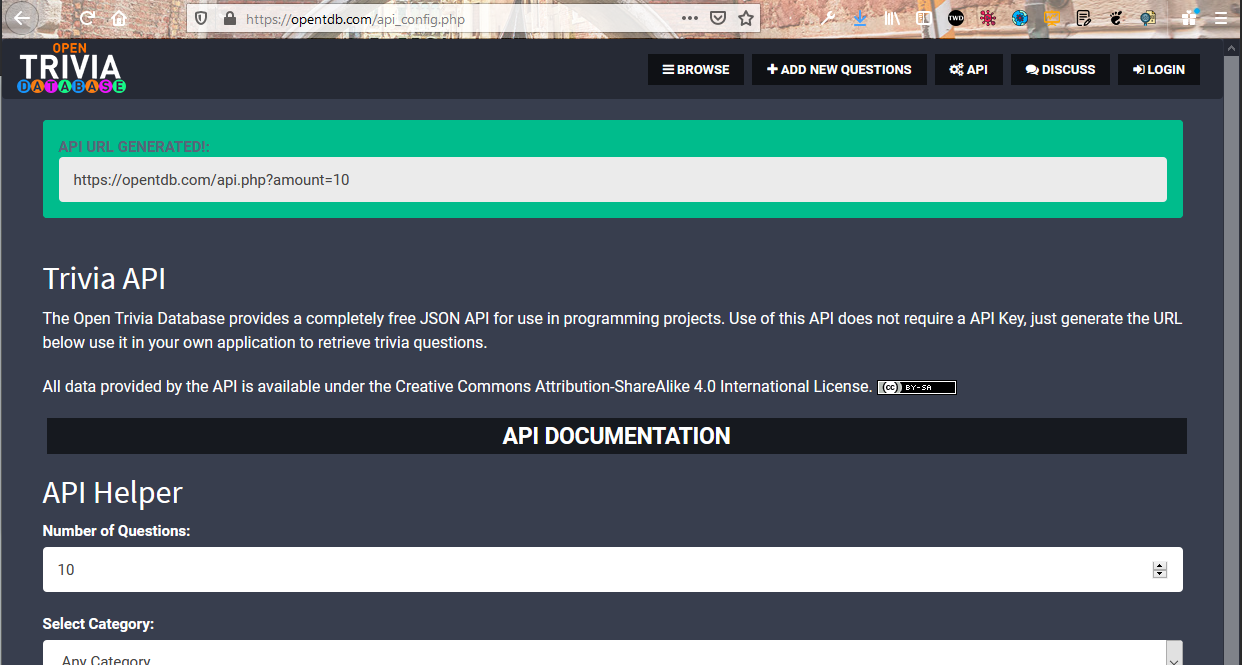This screenshot has height=665, width=1242.
Task: Click the padlock site security icon
Action: tap(229, 18)
